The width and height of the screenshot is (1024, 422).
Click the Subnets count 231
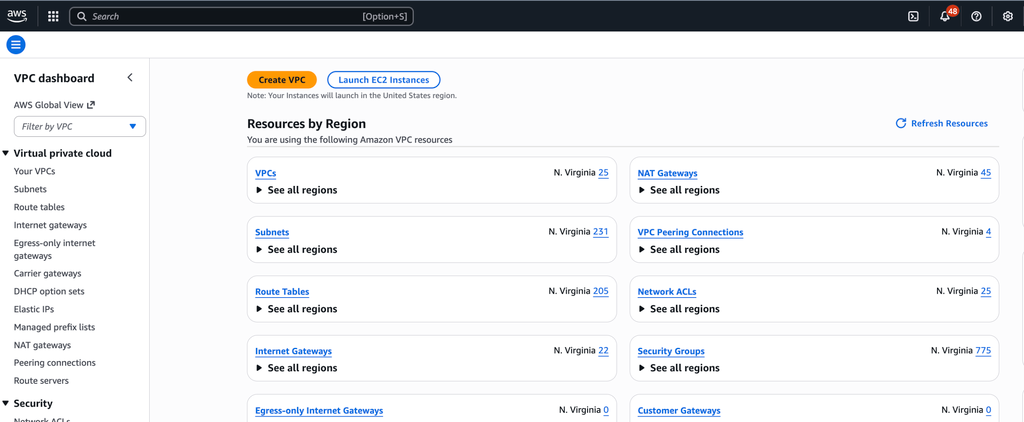(x=601, y=231)
